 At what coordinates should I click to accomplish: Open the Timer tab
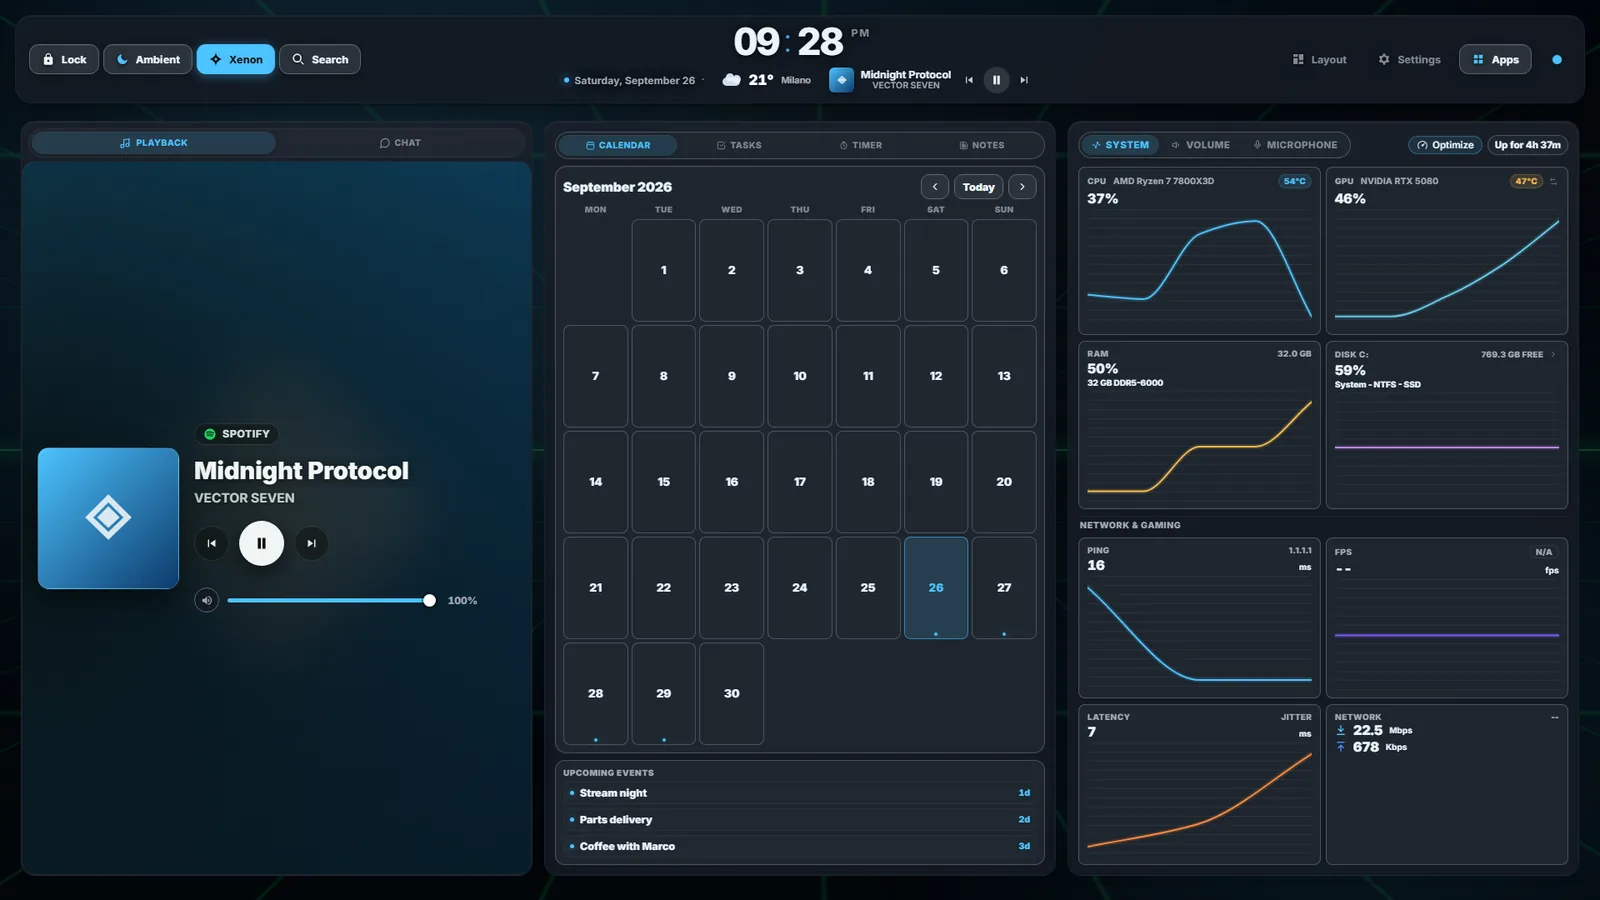click(x=860, y=145)
